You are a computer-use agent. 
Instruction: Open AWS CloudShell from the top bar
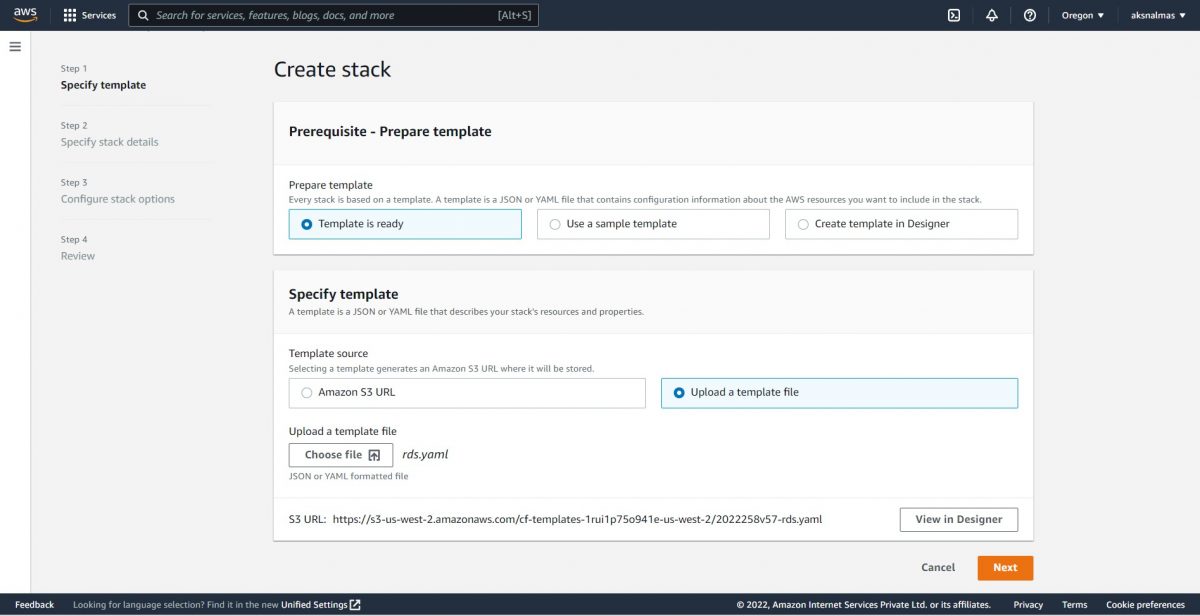coord(952,15)
